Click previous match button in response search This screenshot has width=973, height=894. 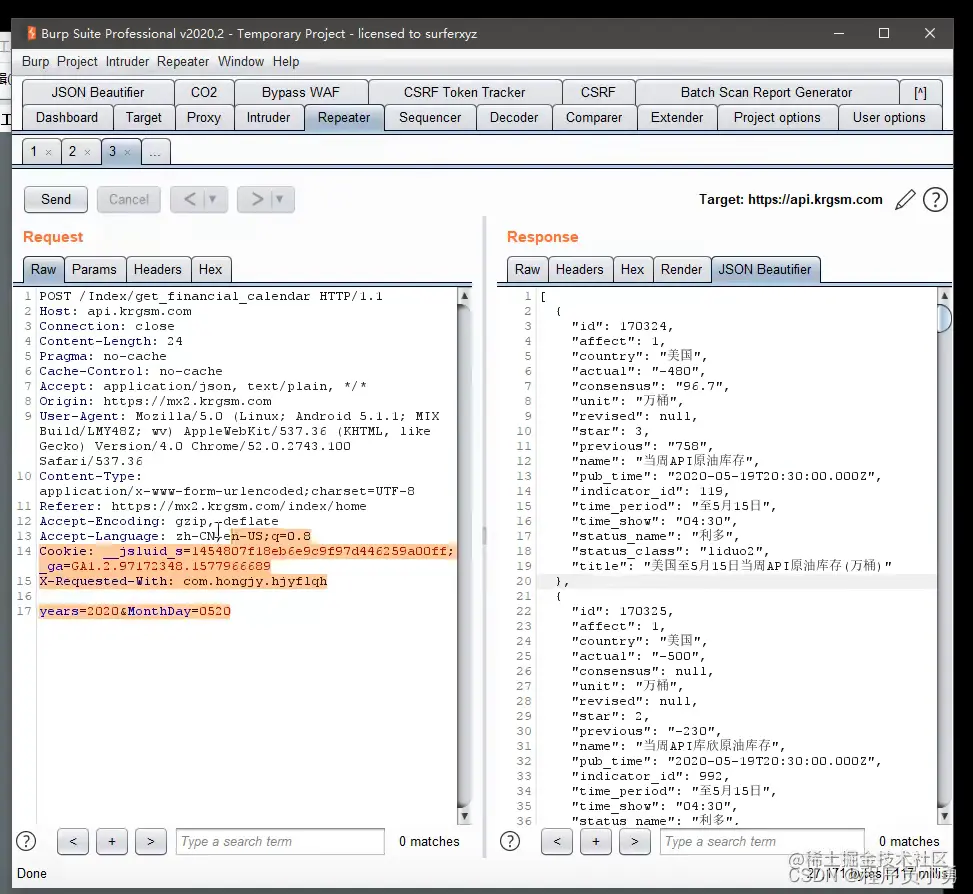click(x=557, y=841)
